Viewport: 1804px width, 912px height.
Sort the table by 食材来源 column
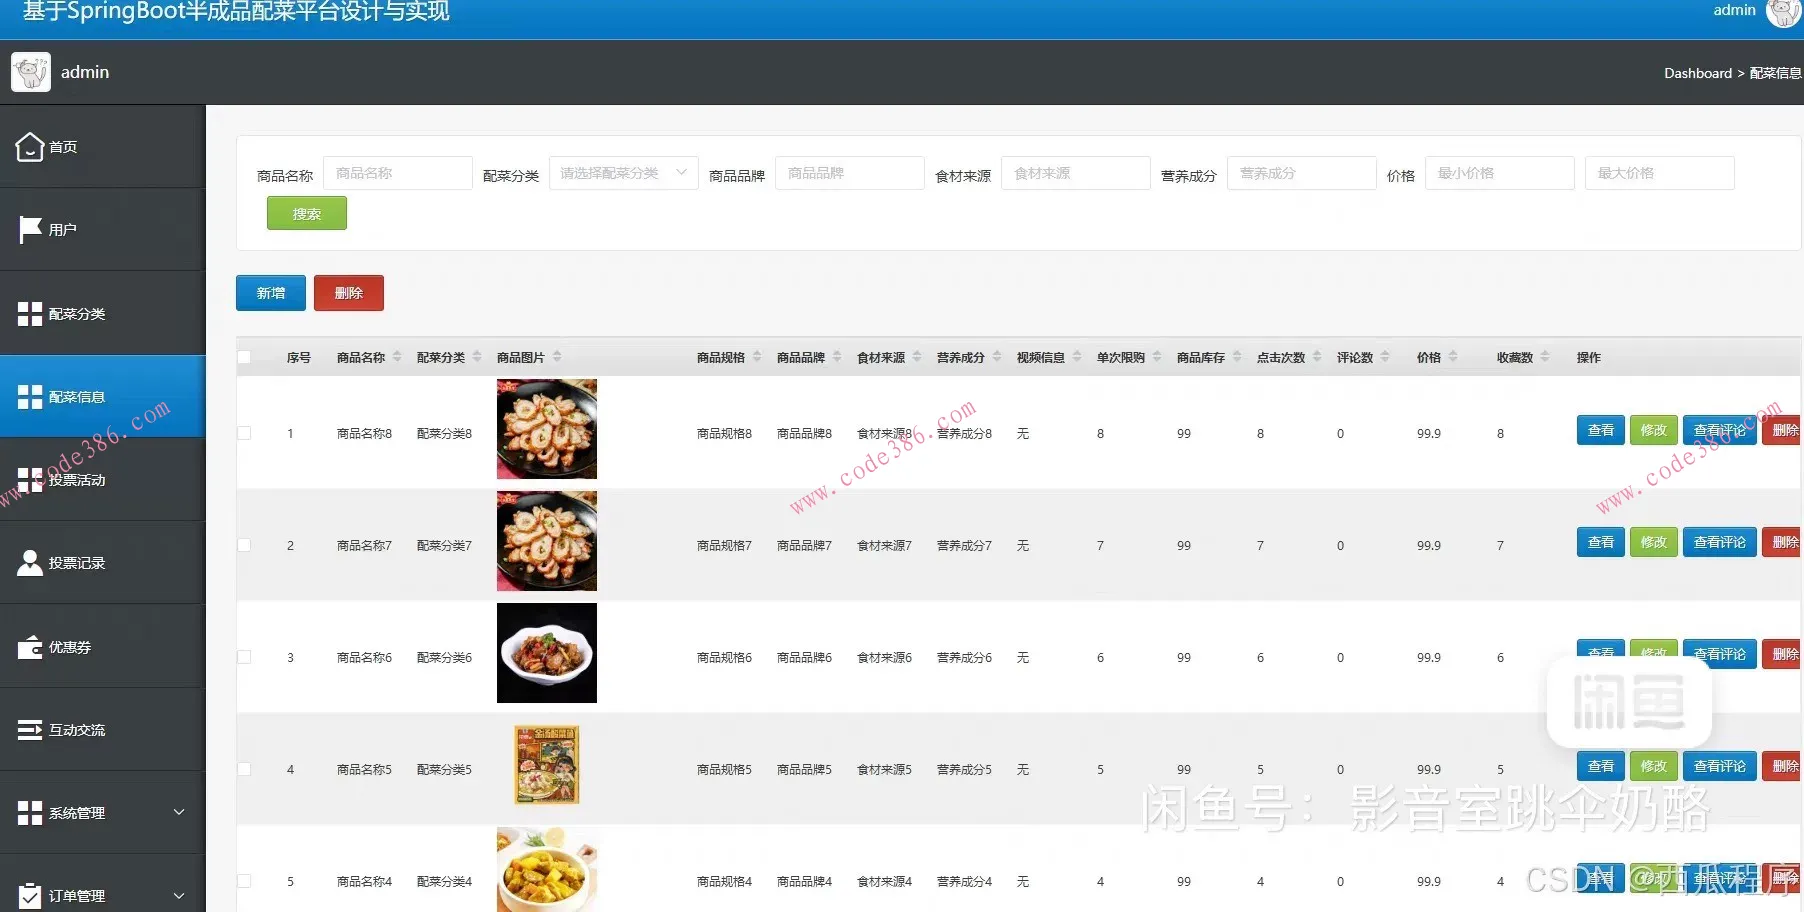point(917,357)
